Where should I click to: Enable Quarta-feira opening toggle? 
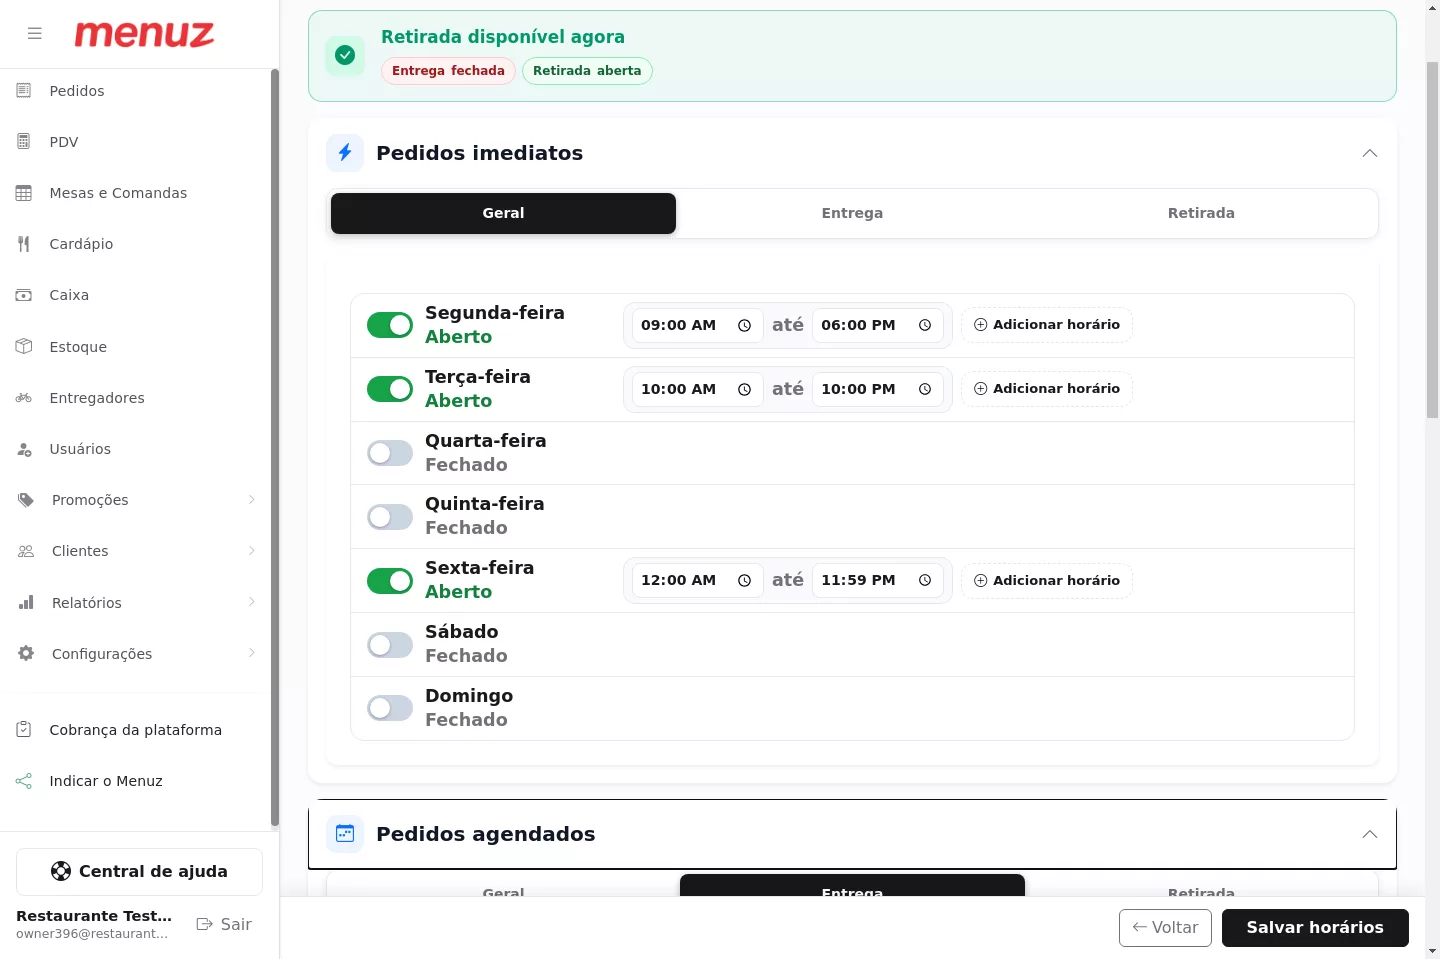[x=390, y=453]
